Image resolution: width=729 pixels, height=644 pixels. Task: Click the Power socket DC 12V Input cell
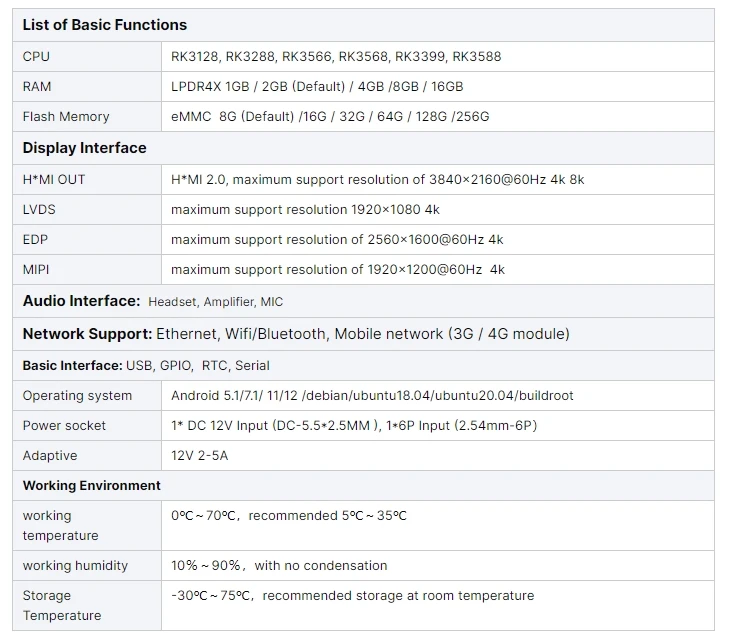354,426
